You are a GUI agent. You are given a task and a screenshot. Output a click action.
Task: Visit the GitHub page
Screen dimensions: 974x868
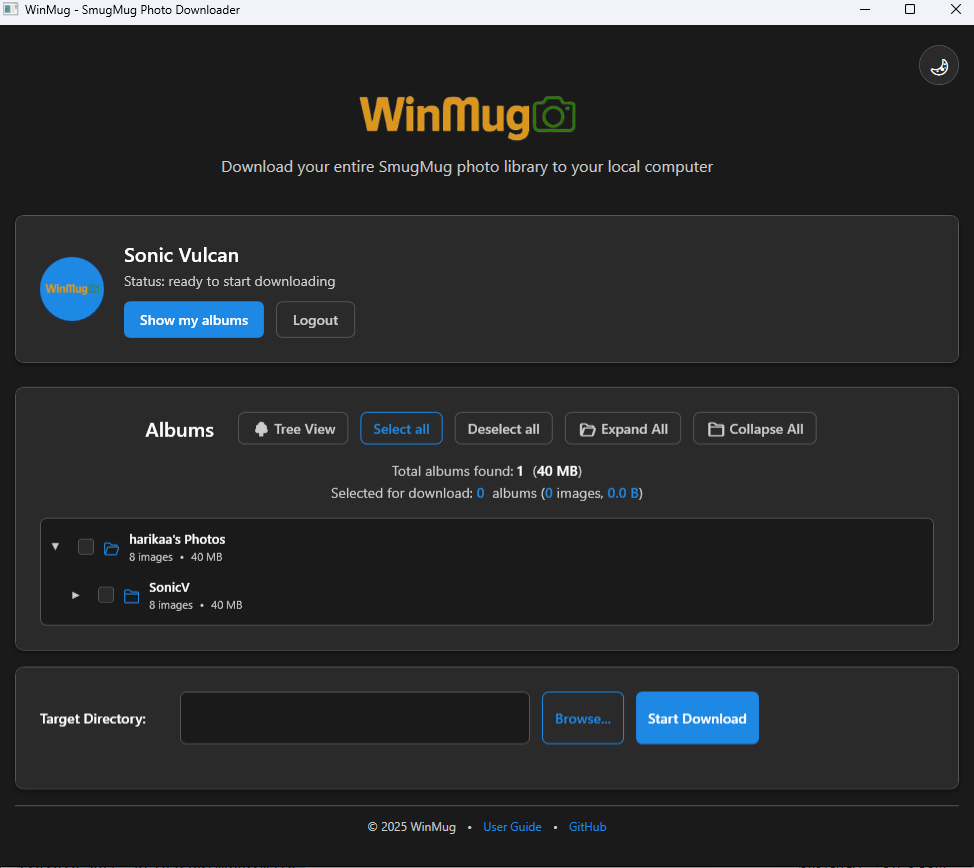click(x=587, y=826)
